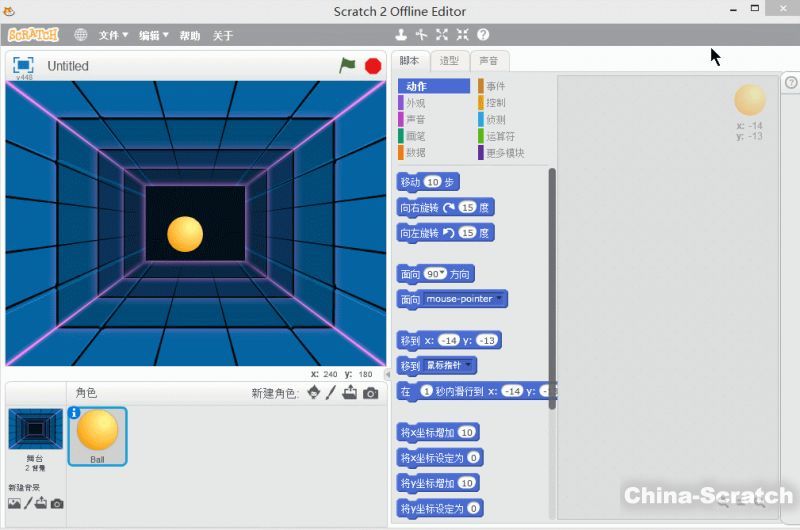Click the block help question mark
The height and width of the screenshot is (530, 800).
pos(483,35)
